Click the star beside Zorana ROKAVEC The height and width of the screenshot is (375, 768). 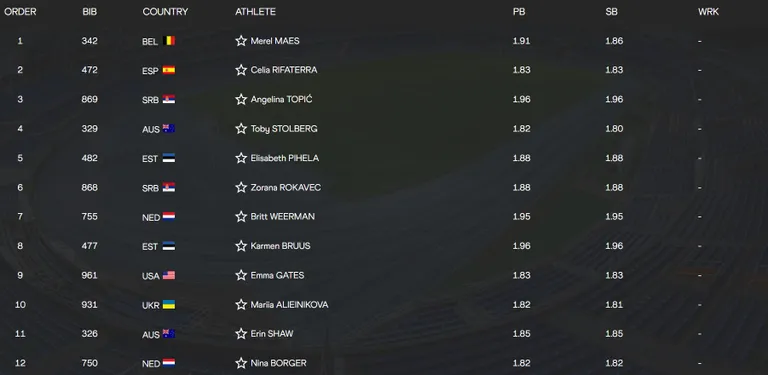pos(241,188)
